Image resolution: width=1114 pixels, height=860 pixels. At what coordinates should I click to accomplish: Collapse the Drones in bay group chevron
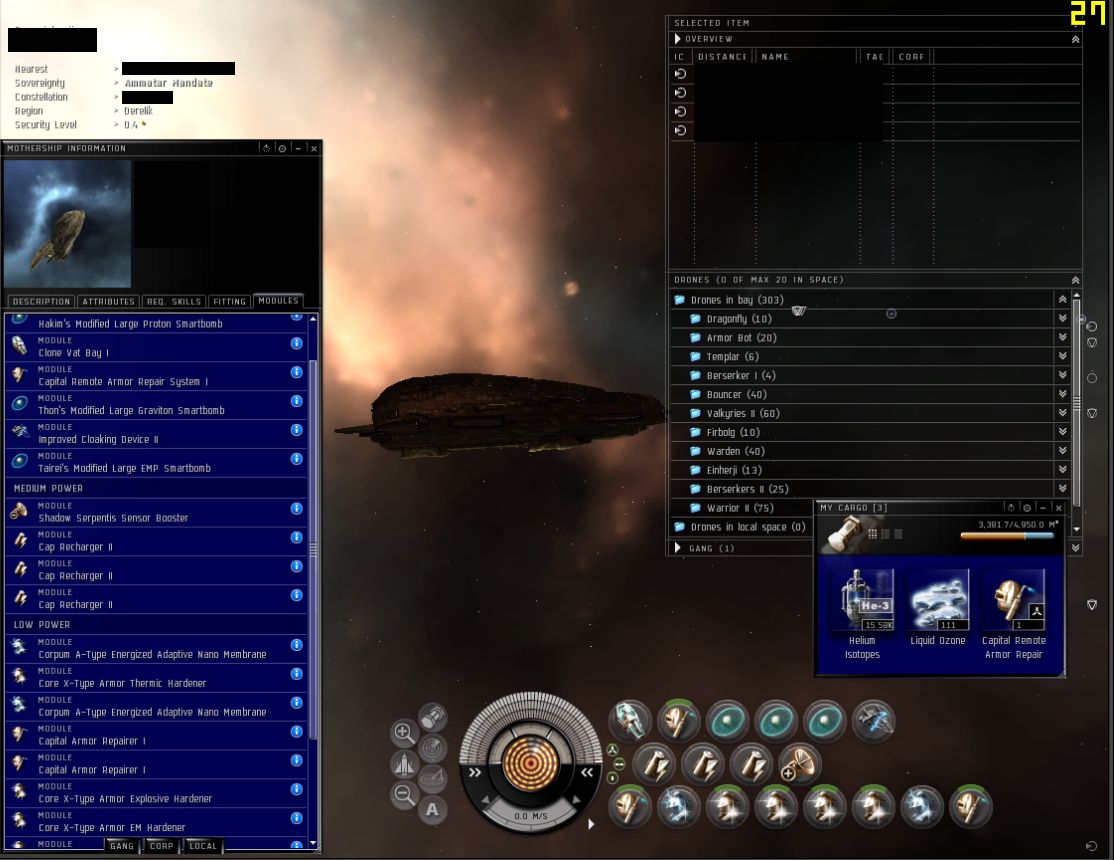[1063, 300]
